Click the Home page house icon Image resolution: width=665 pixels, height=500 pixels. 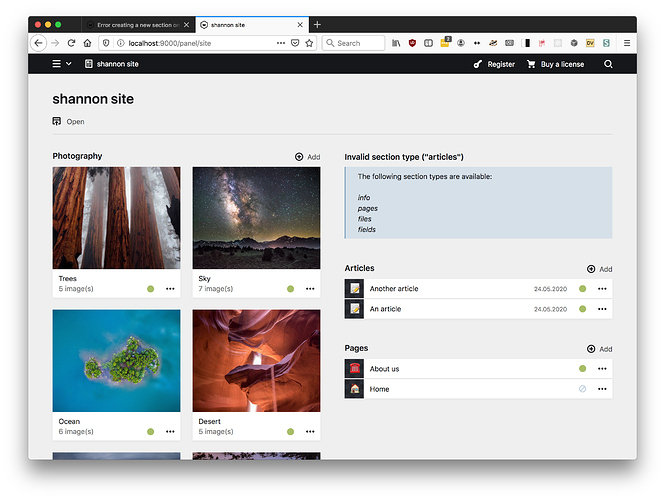[355, 389]
